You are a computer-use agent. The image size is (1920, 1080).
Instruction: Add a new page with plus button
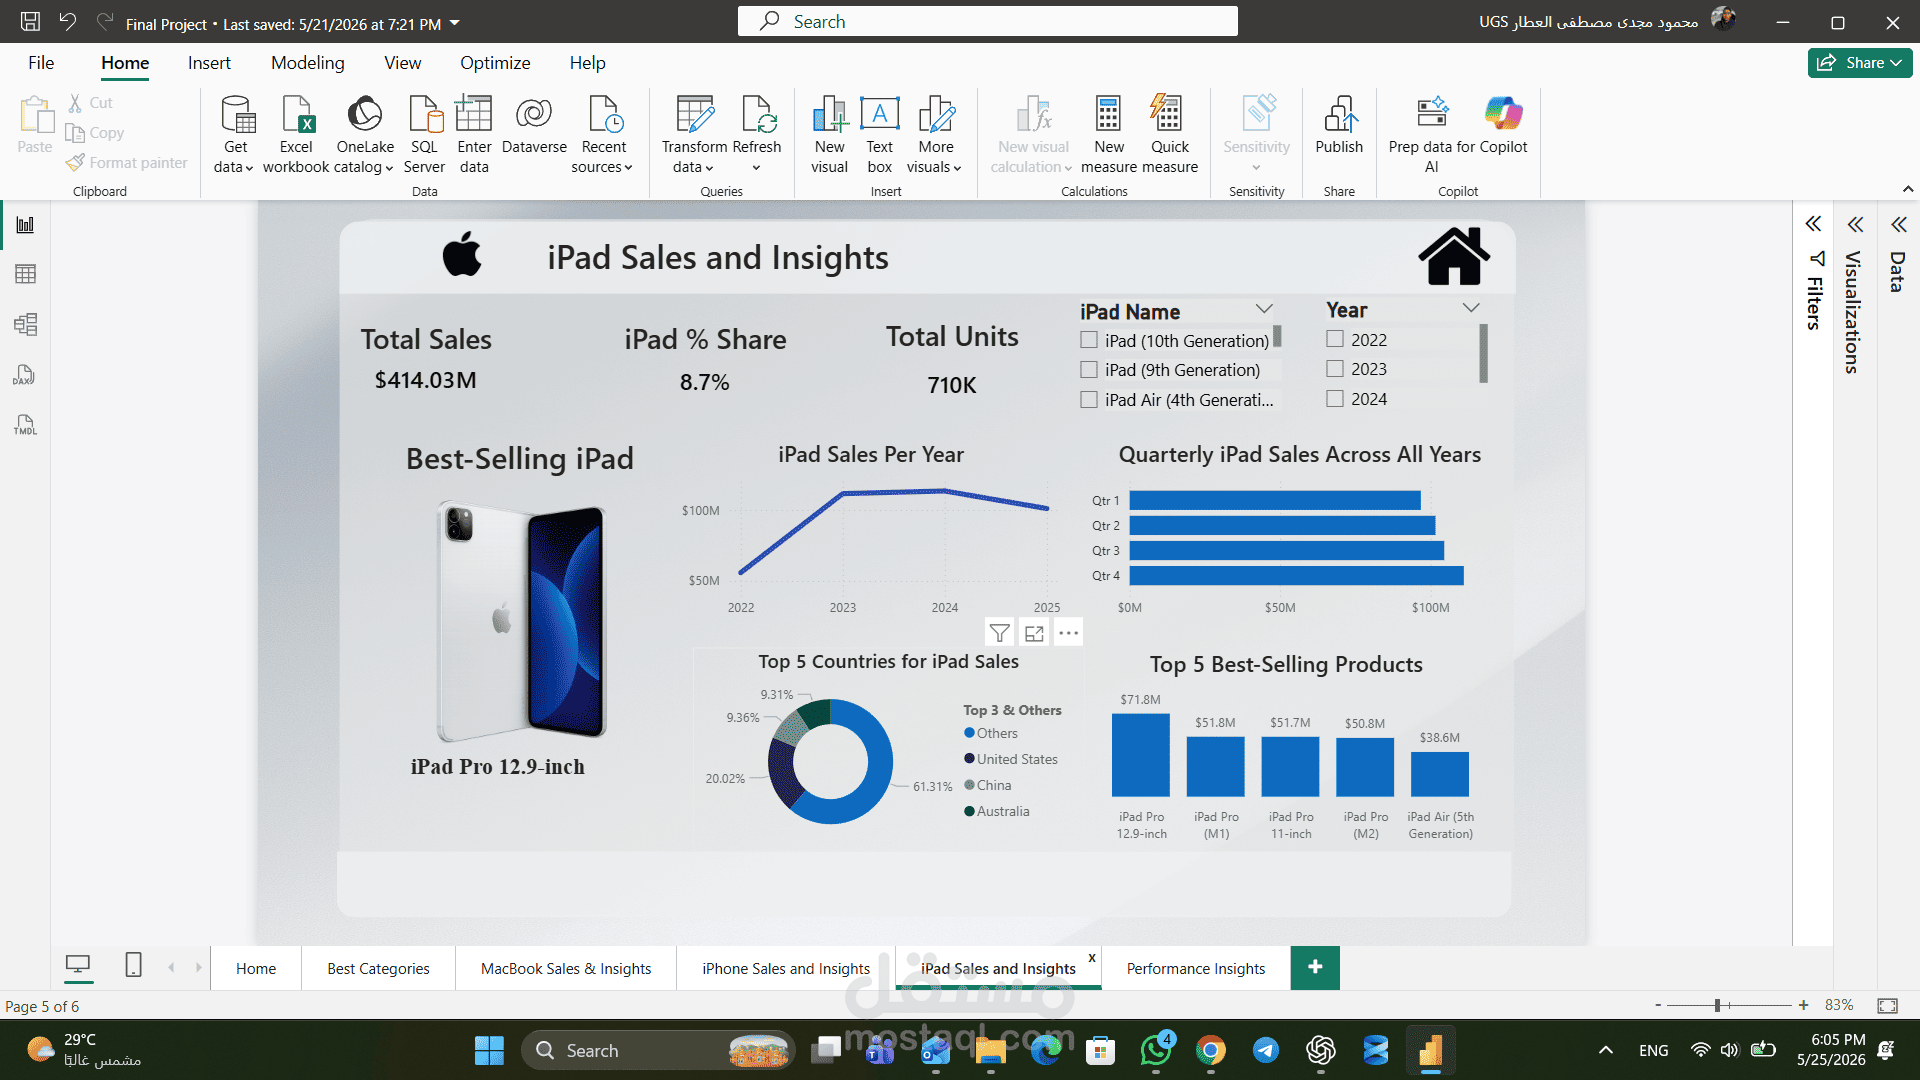coord(1315,967)
